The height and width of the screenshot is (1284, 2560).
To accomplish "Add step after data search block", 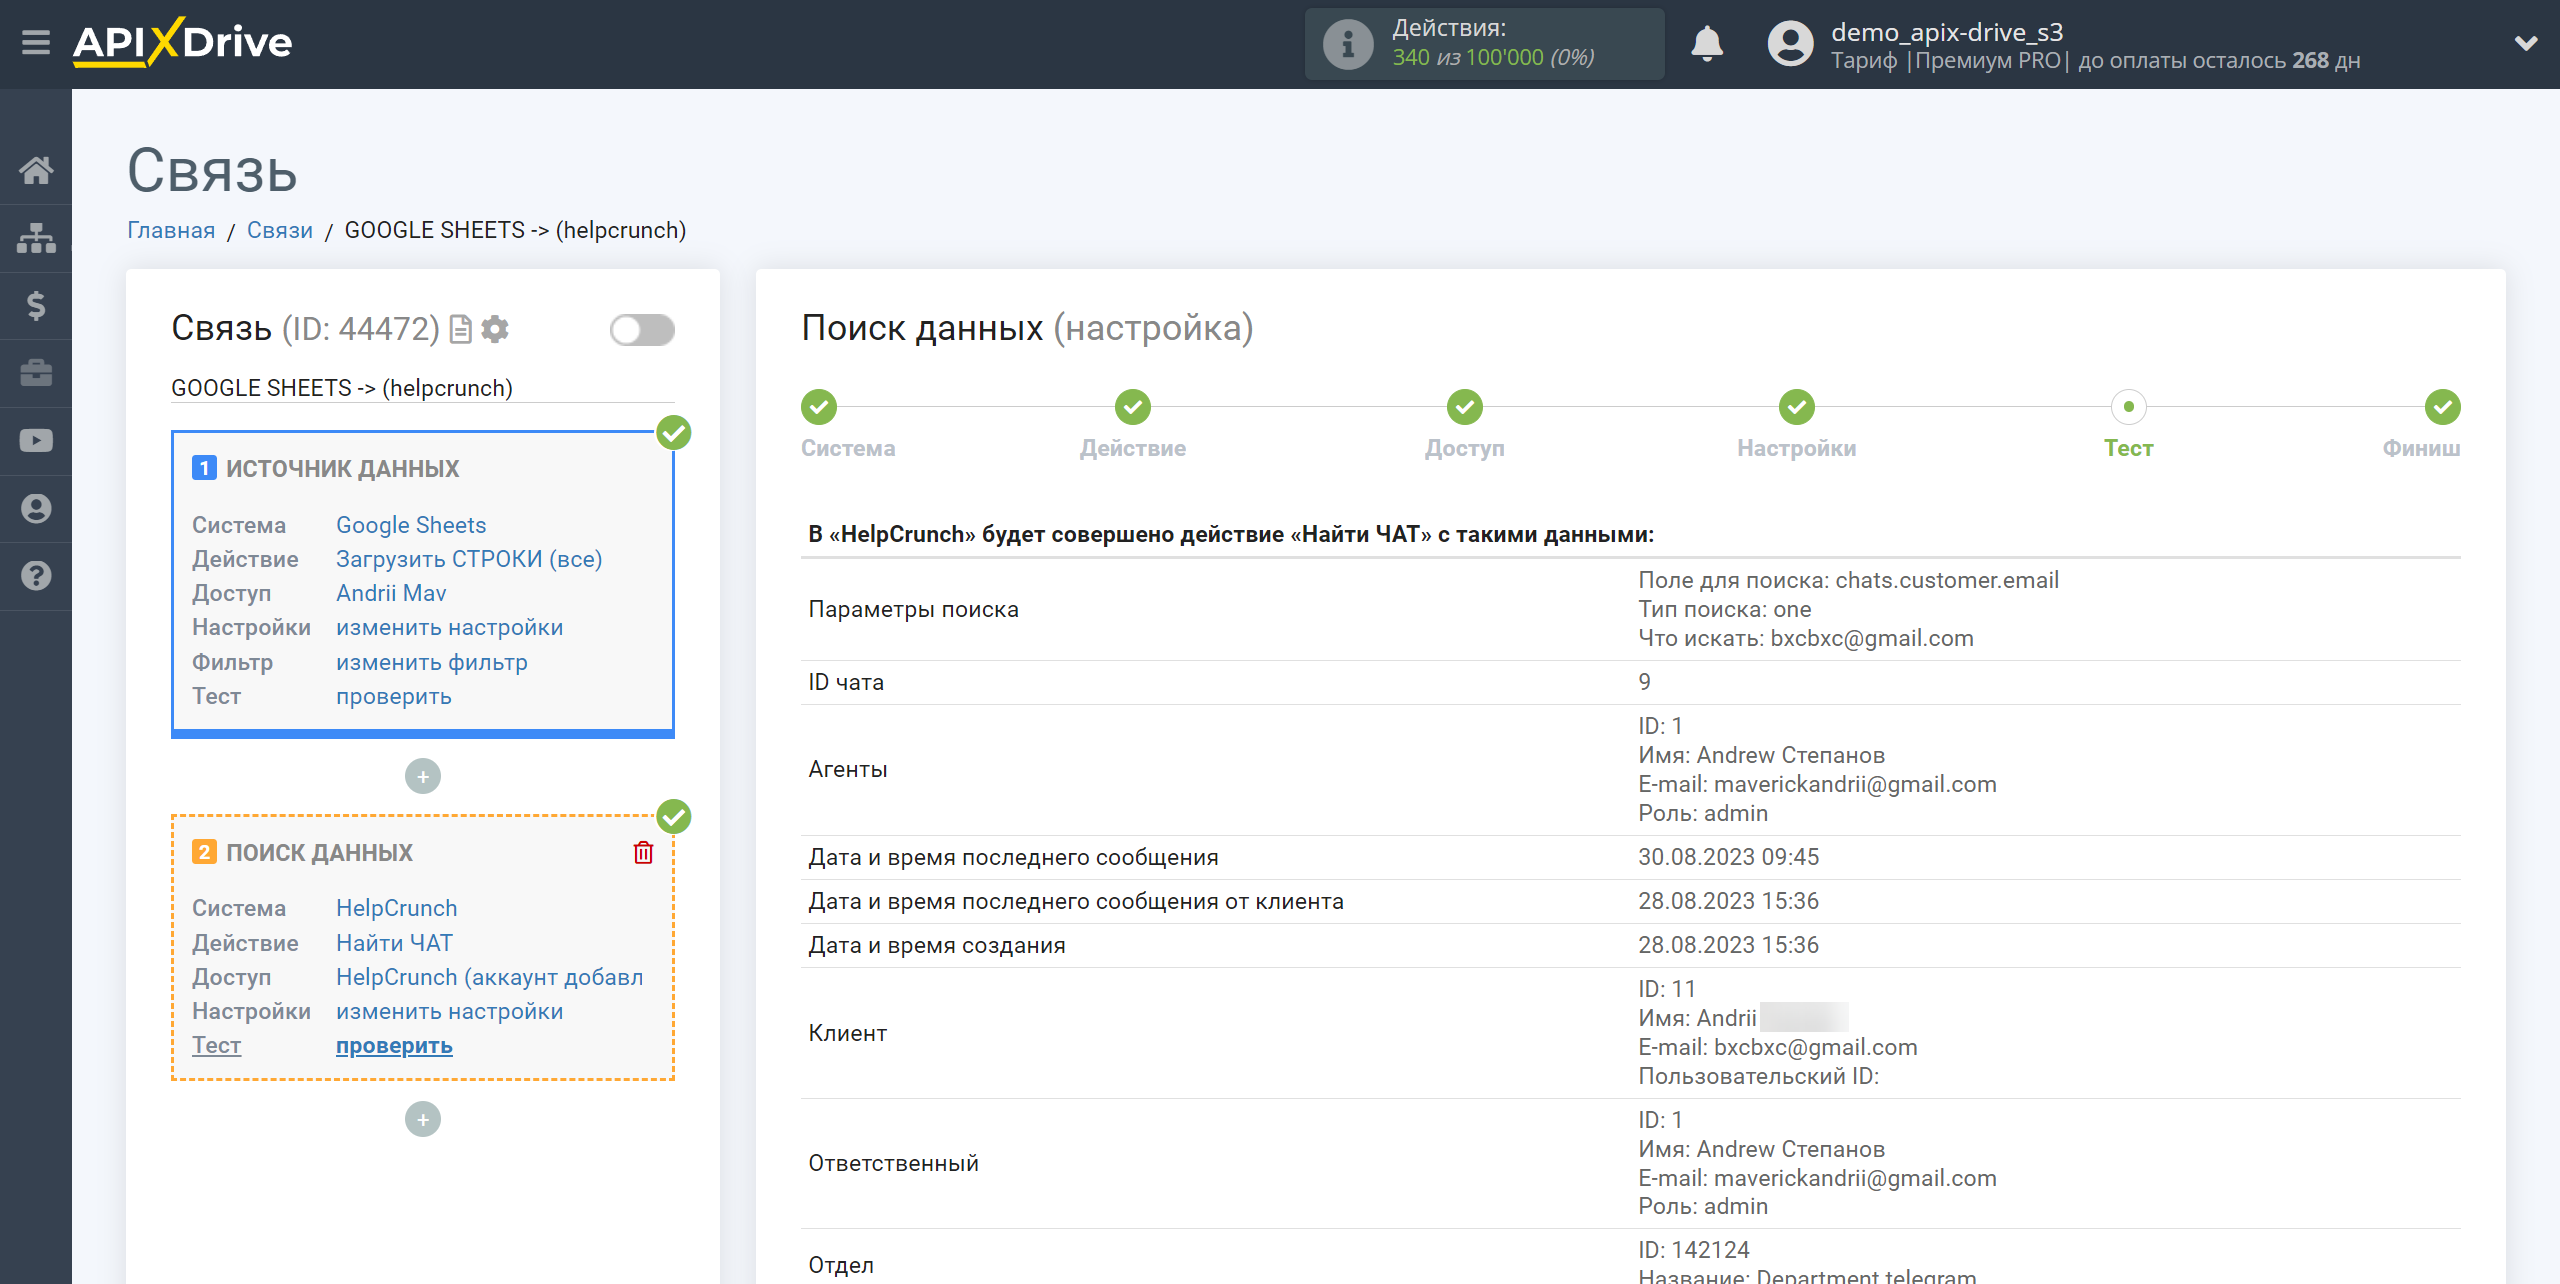I will click(x=423, y=1119).
